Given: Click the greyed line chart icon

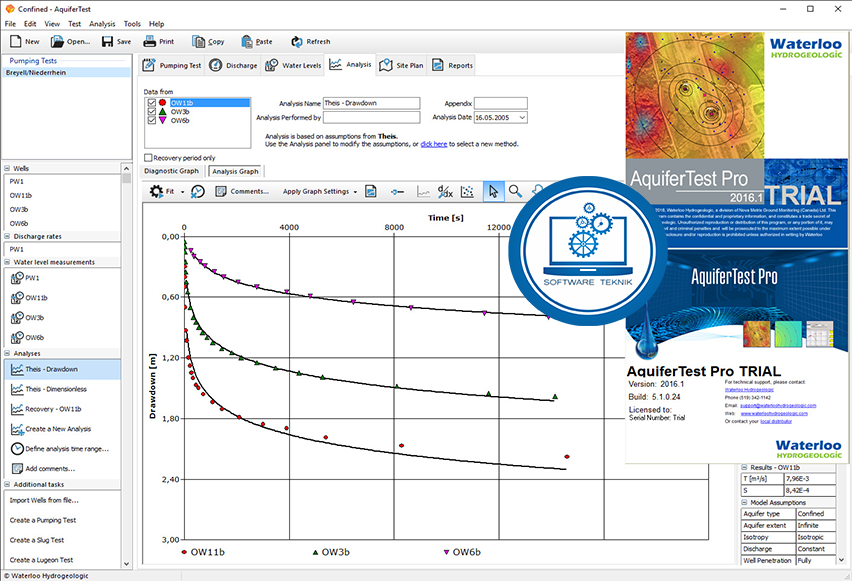Looking at the screenshot, I should [x=423, y=191].
